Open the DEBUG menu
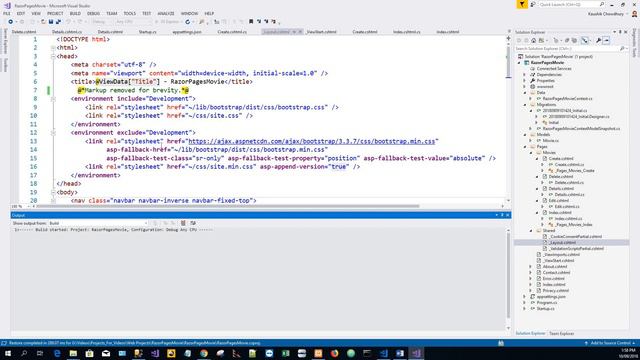This screenshot has width=640, height=360. [93, 13]
